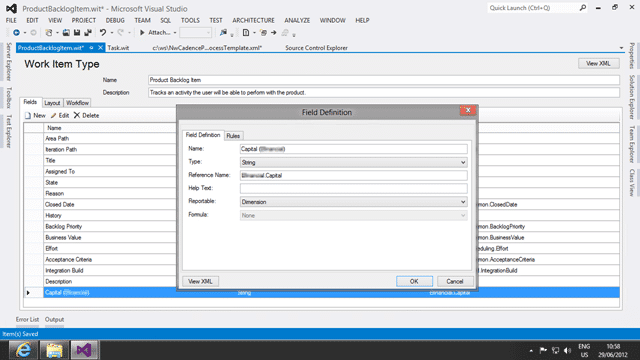Click the Action Center flag icon
The image size is (640, 360).
pos(543,350)
